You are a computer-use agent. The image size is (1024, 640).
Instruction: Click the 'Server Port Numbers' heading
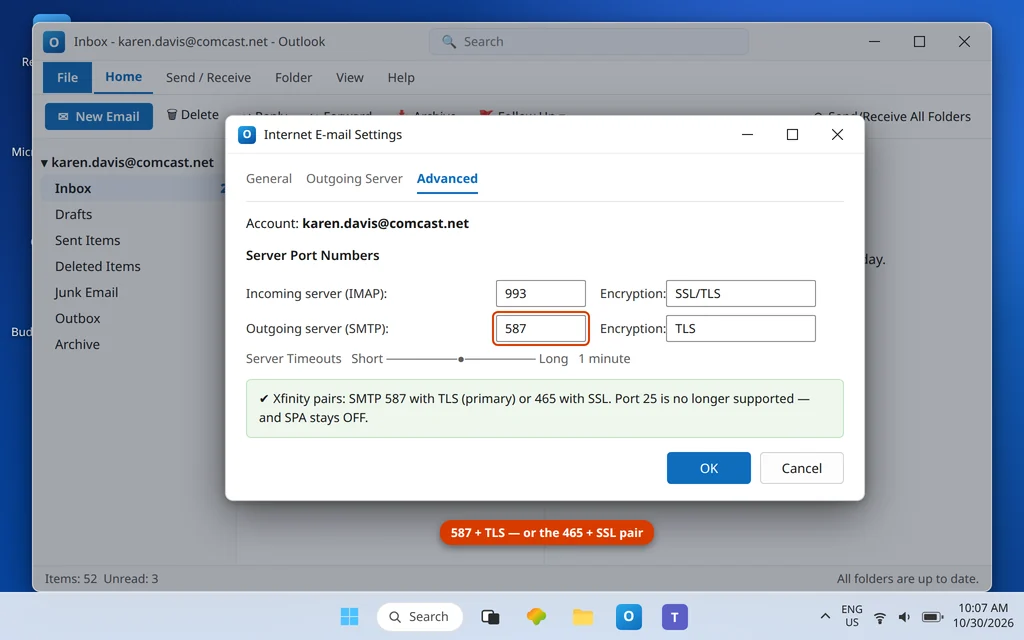(312, 255)
